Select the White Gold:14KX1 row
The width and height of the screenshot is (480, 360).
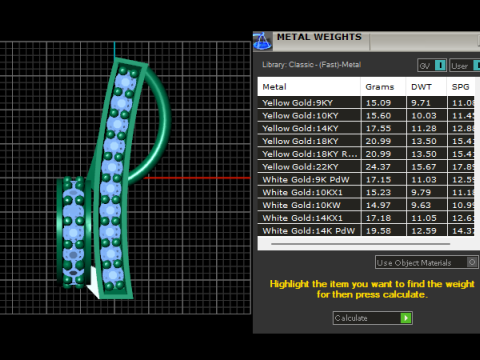tap(366, 218)
